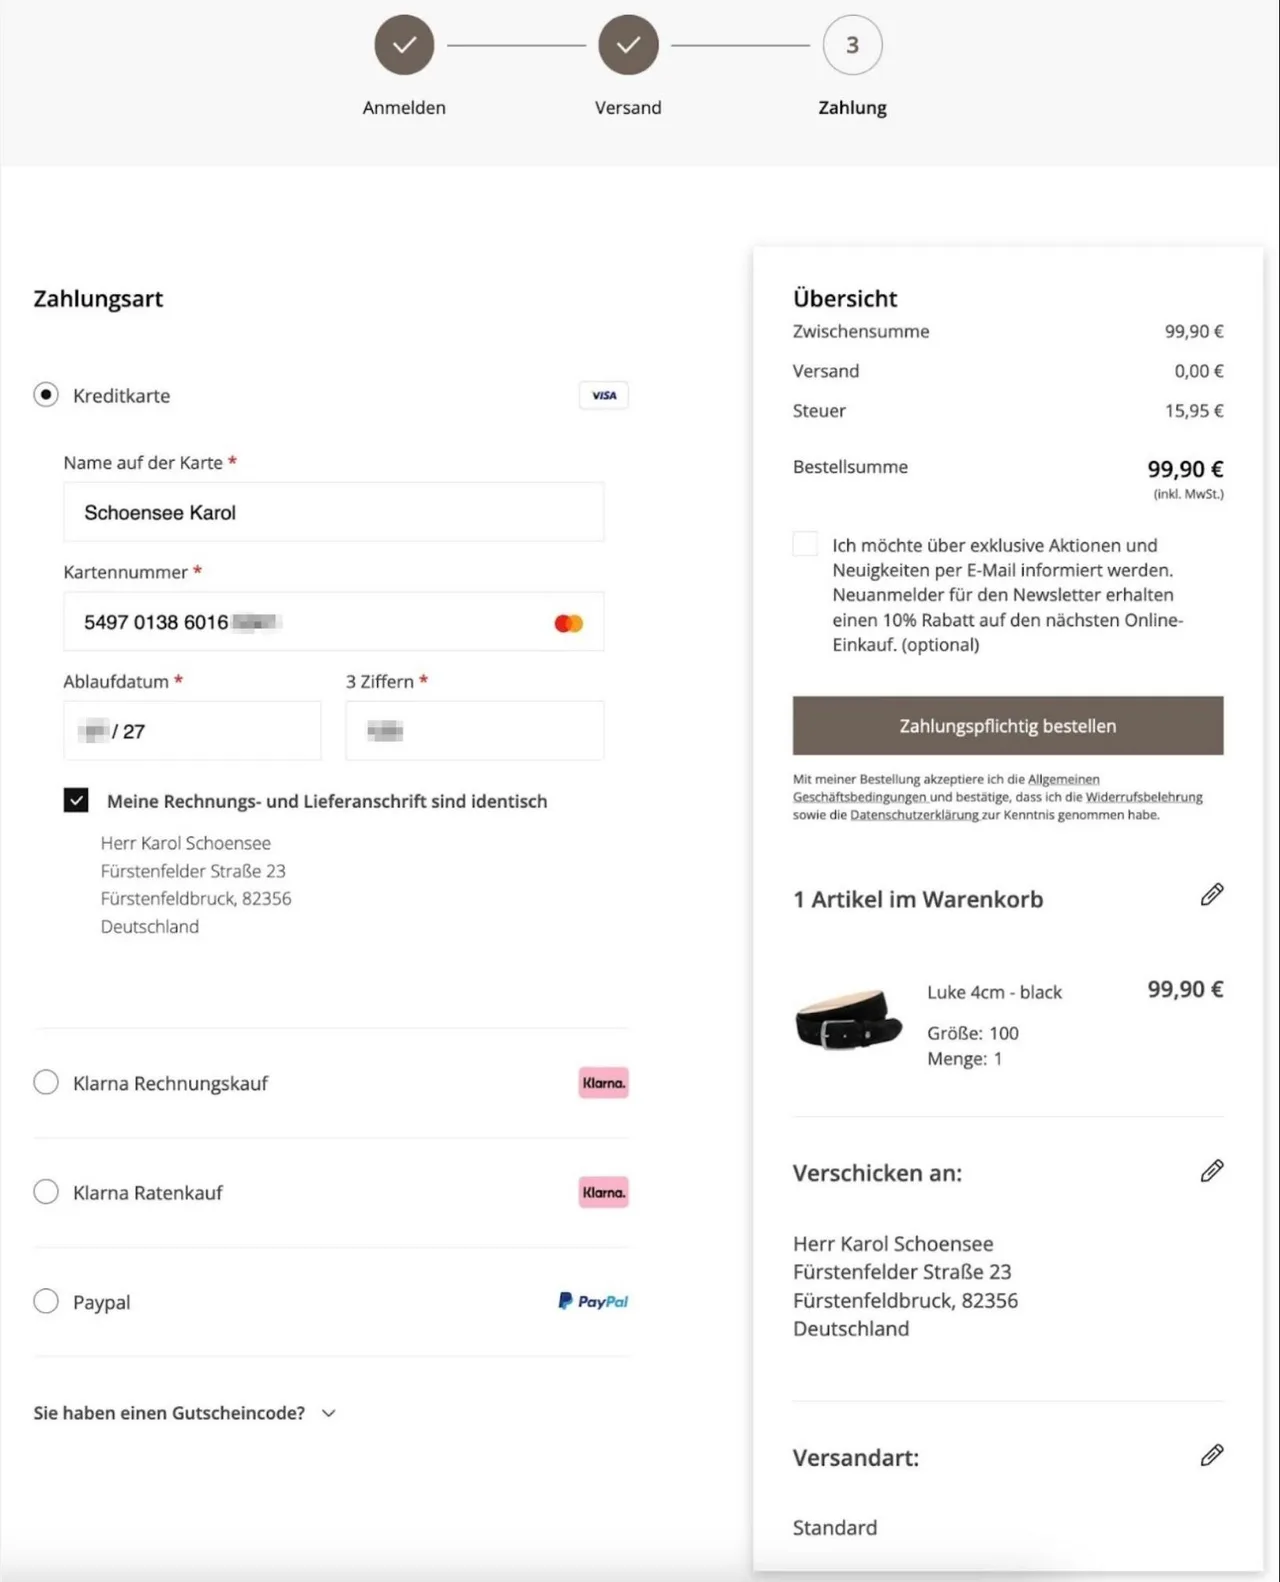Check the newsletter subscription box
The image size is (1280, 1582).
click(805, 543)
